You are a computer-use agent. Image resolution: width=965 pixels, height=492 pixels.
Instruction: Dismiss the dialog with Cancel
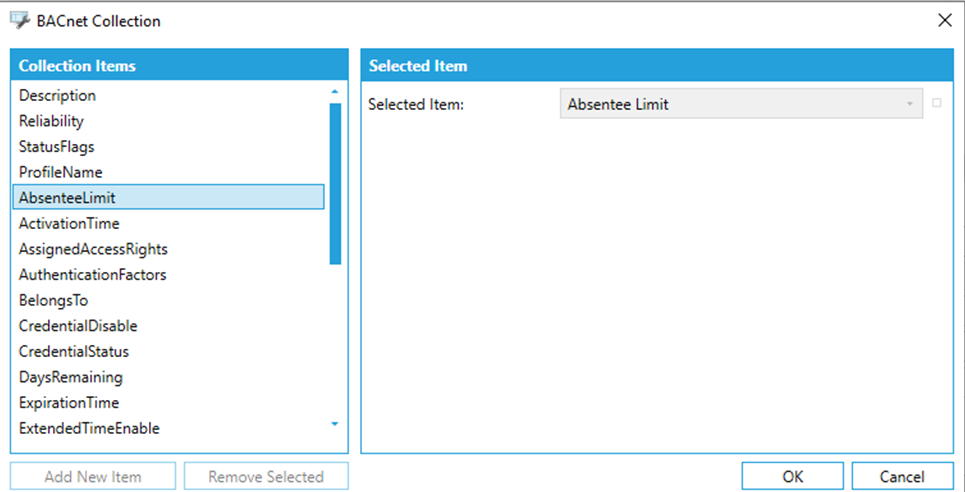902,477
